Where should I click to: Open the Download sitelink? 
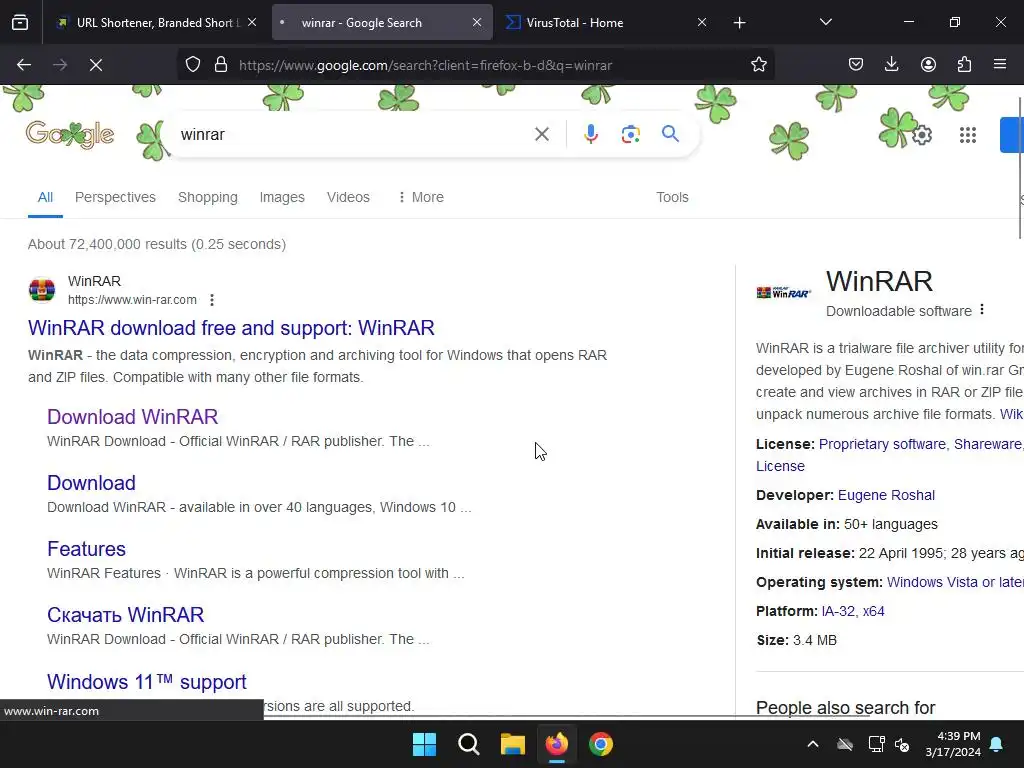click(x=91, y=483)
